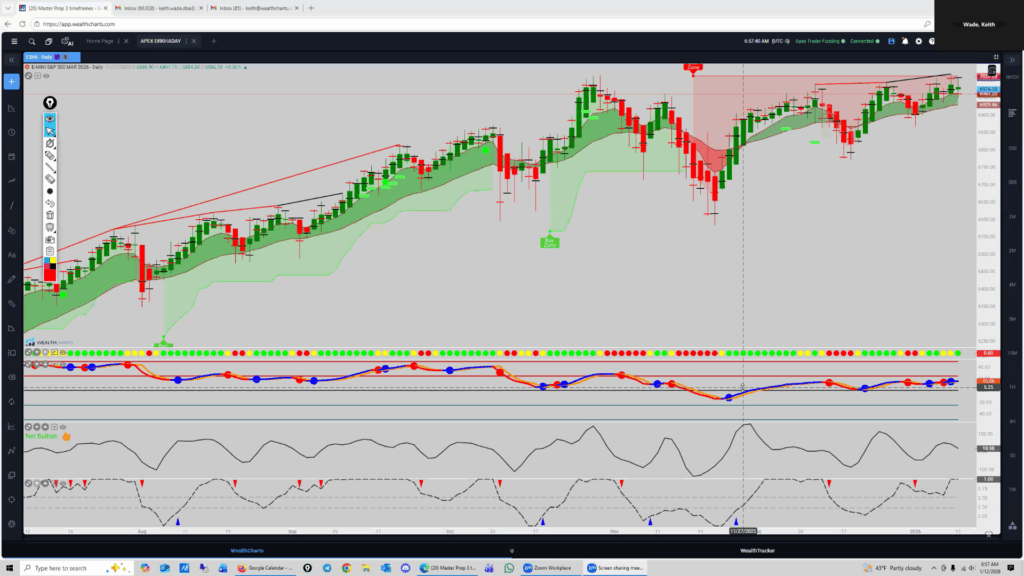
Task: Click the blue plus add button on sidebar
Action: coord(12,81)
